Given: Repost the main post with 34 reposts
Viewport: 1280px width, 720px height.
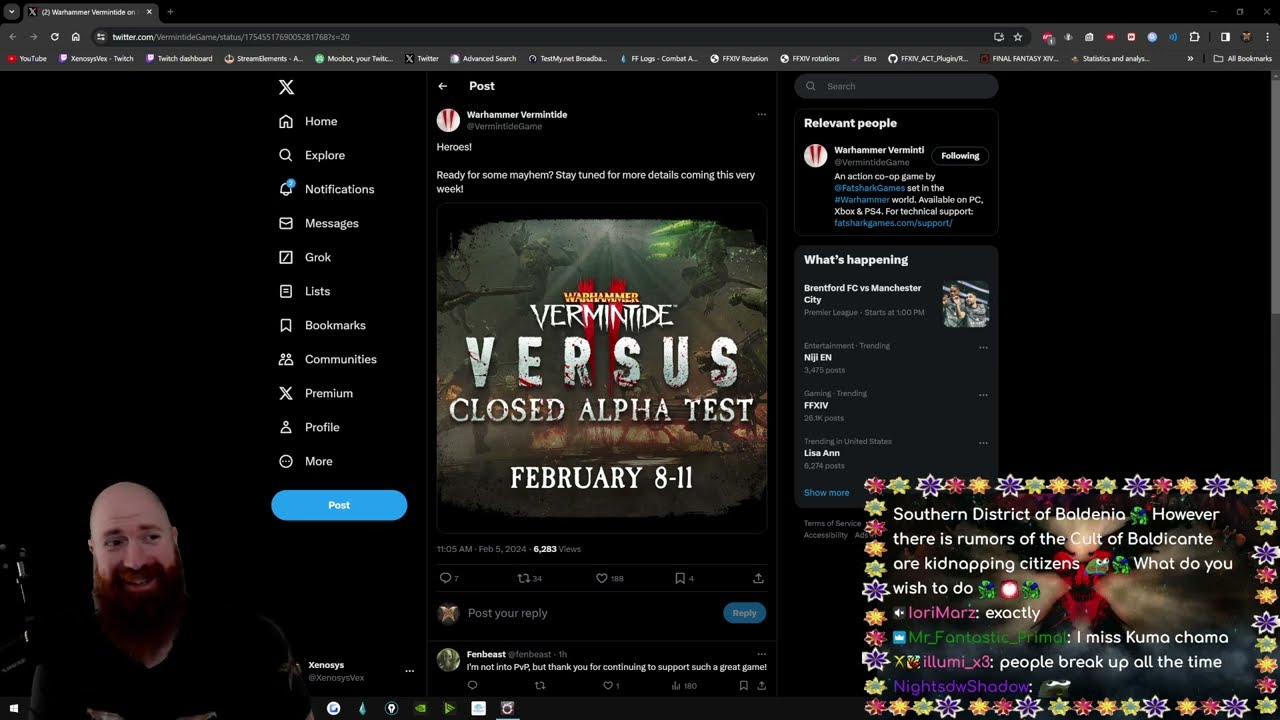Looking at the screenshot, I should point(529,578).
